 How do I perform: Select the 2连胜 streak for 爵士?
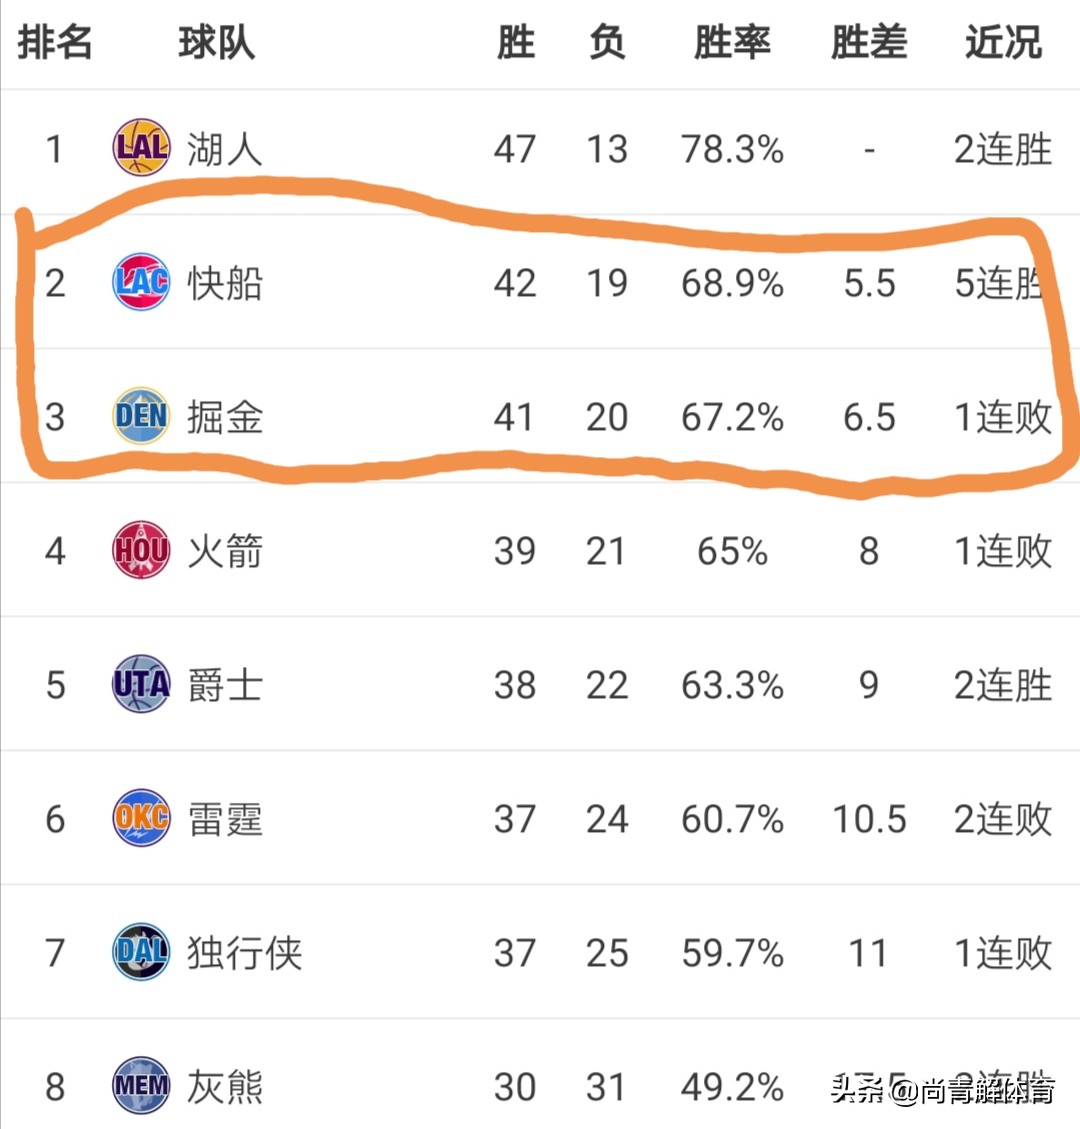[1003, 685]
